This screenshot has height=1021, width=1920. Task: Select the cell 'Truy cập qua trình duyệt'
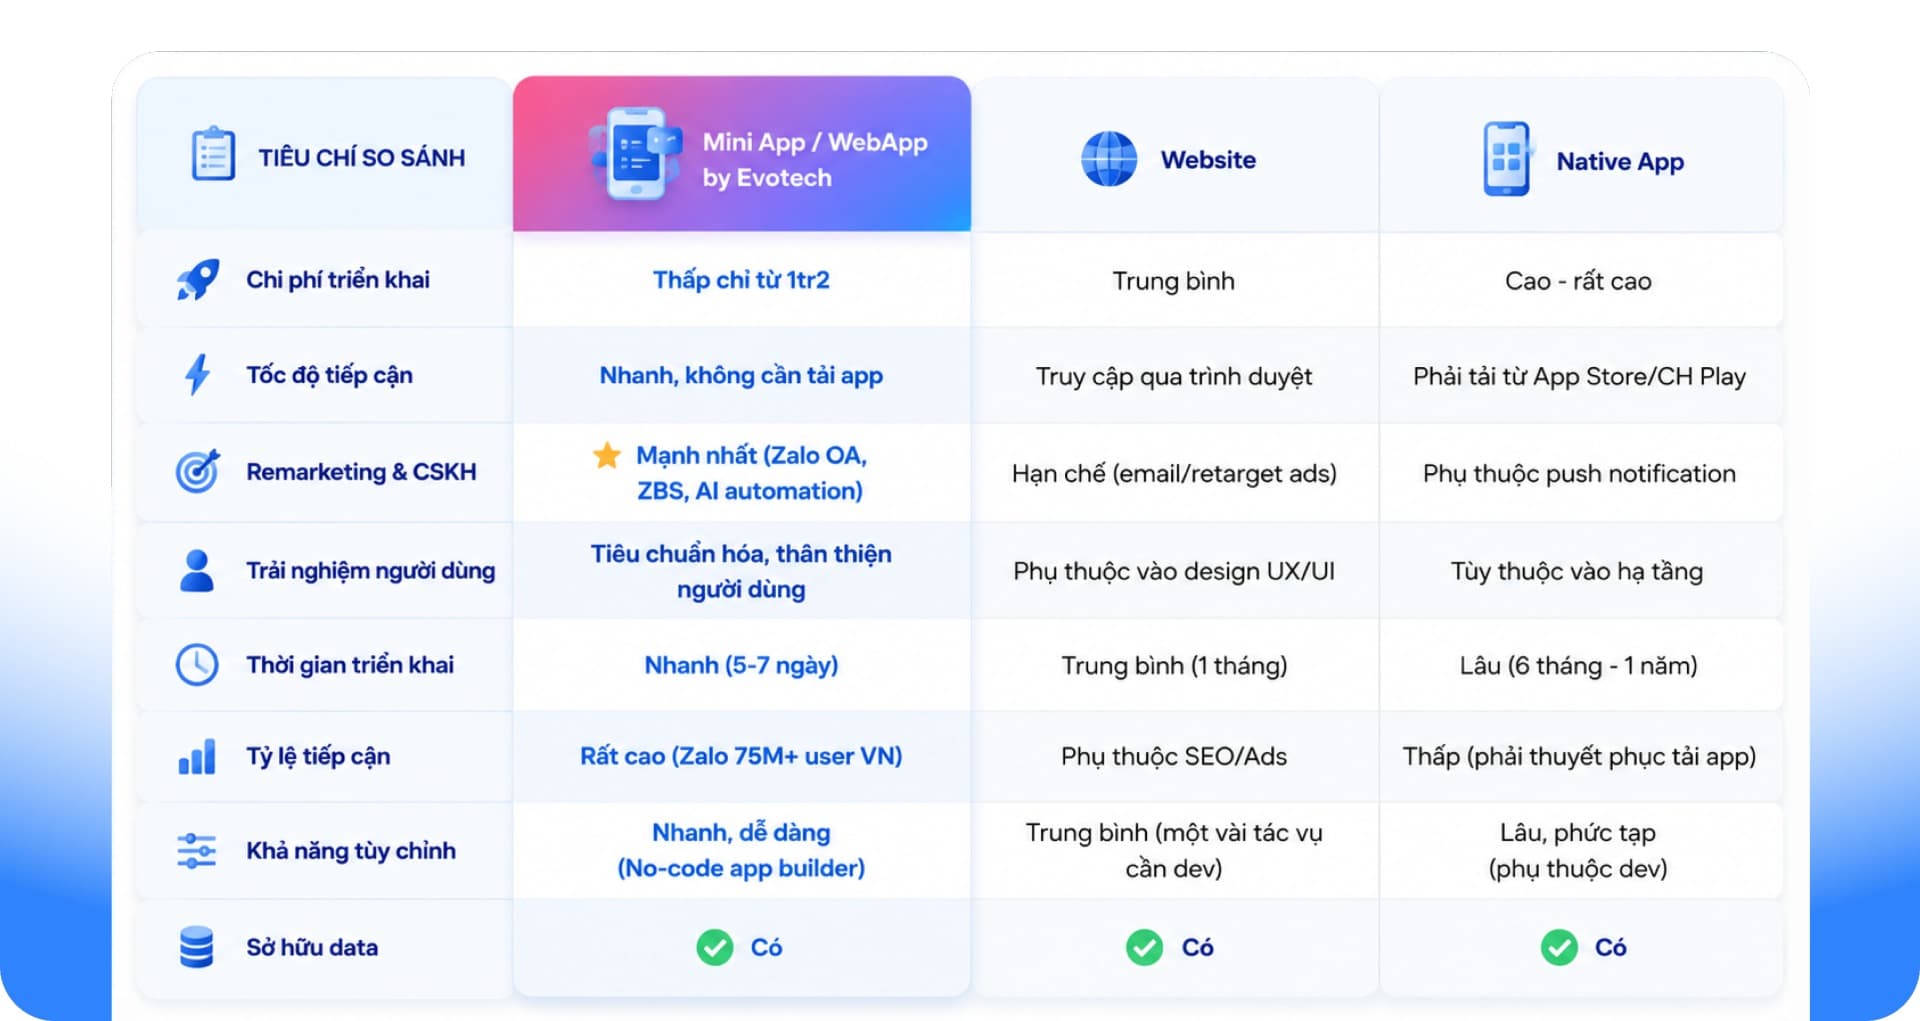click(x=1174, y=377)
